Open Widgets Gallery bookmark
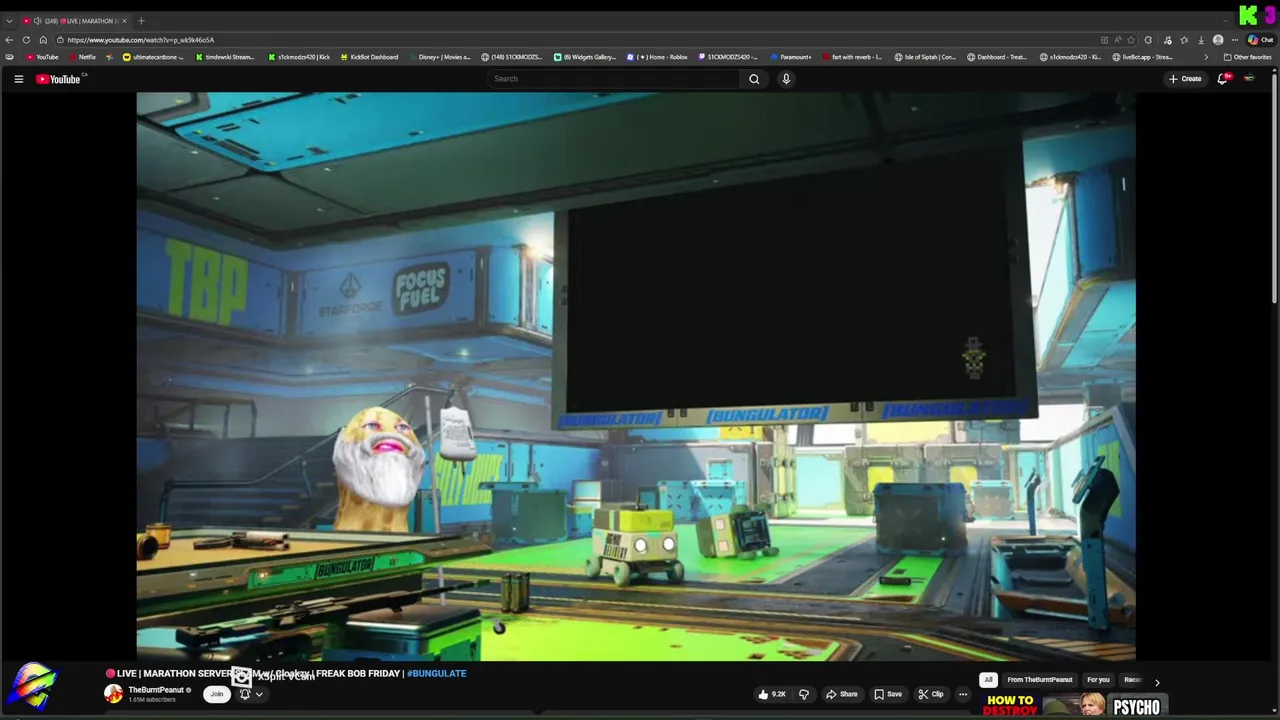Viewport: 1280px width, 720px height. pyautogui.click(x=585, y=57)
